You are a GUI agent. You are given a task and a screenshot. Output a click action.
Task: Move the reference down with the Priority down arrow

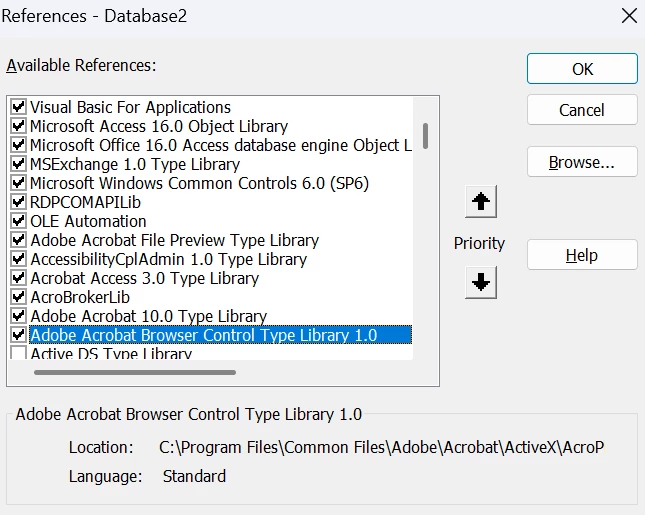coord(480,282)
